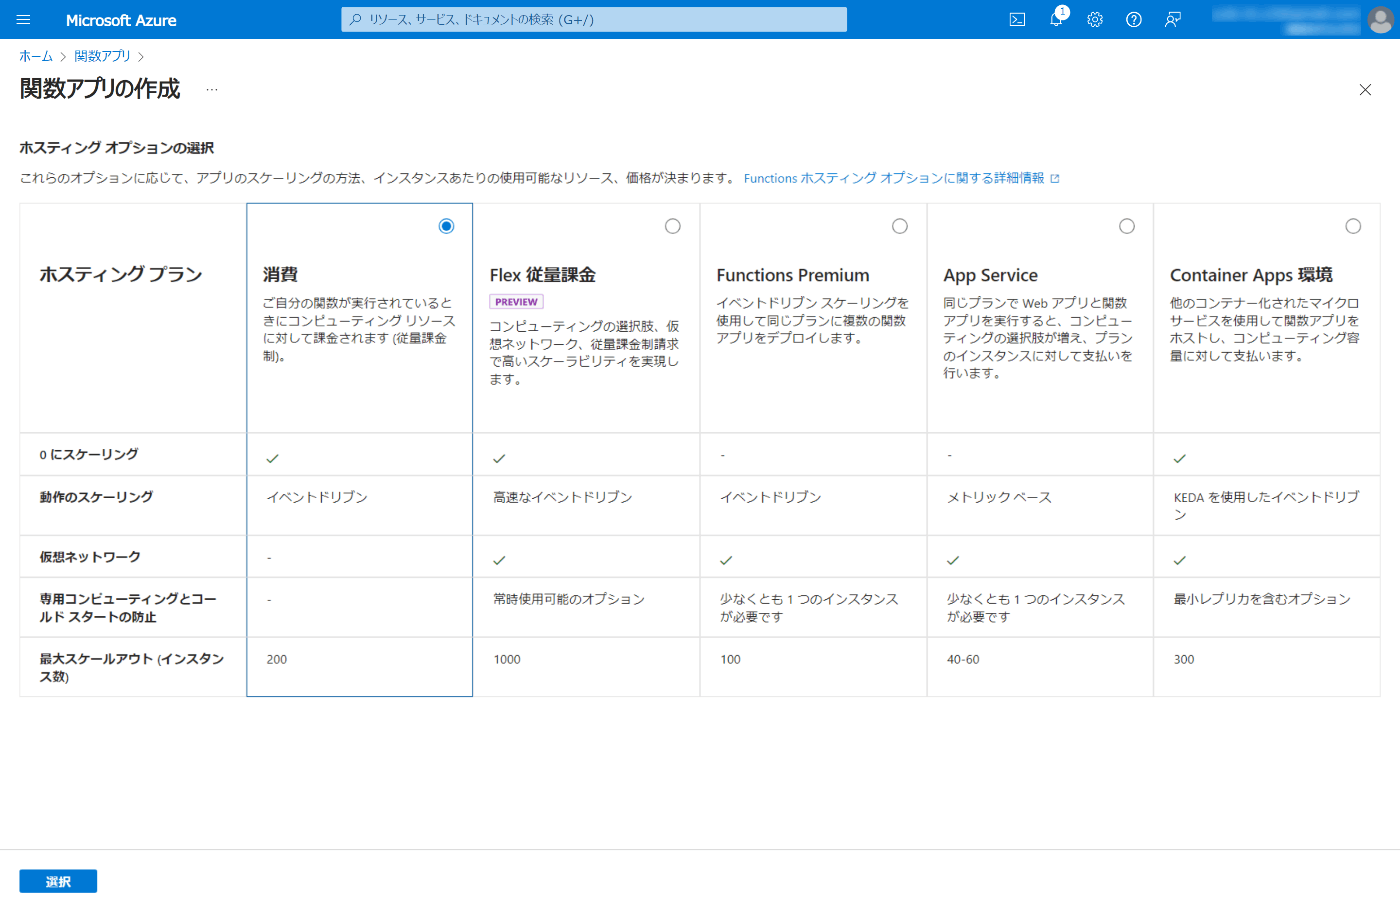
Task: Click the 仮想ネットワーク row label
Action: point(90,557)
